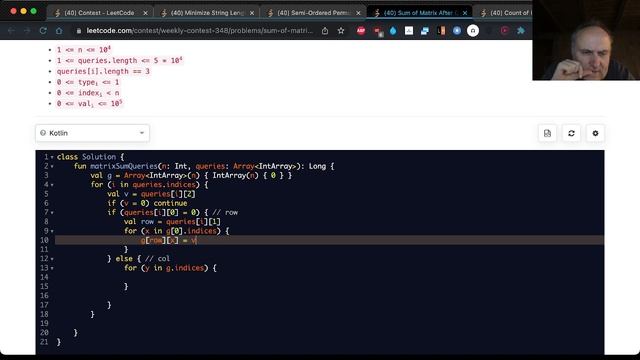This screenshot has height=360, width=640.
Task: Close the Minimize String Length tab
Action: pos(252,13)
